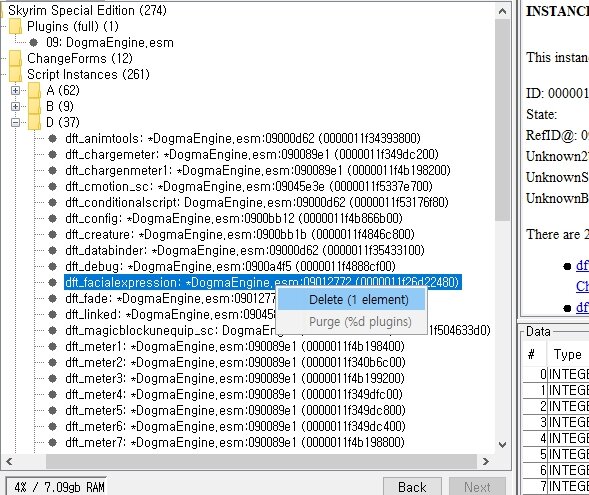The height and width of the screenshot is (495, 589).
Task: Collapse the D (37) script group
Action: click(15, 122)
